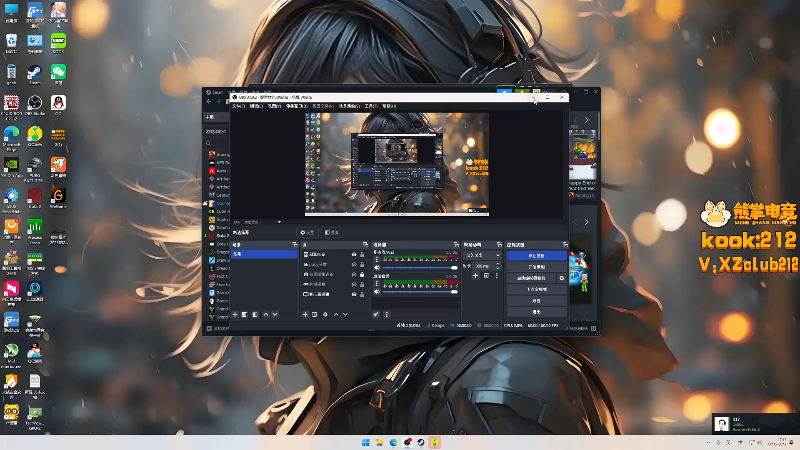
Task: Toggle visibility eye of the text source
Action: (x=354, y=264)
